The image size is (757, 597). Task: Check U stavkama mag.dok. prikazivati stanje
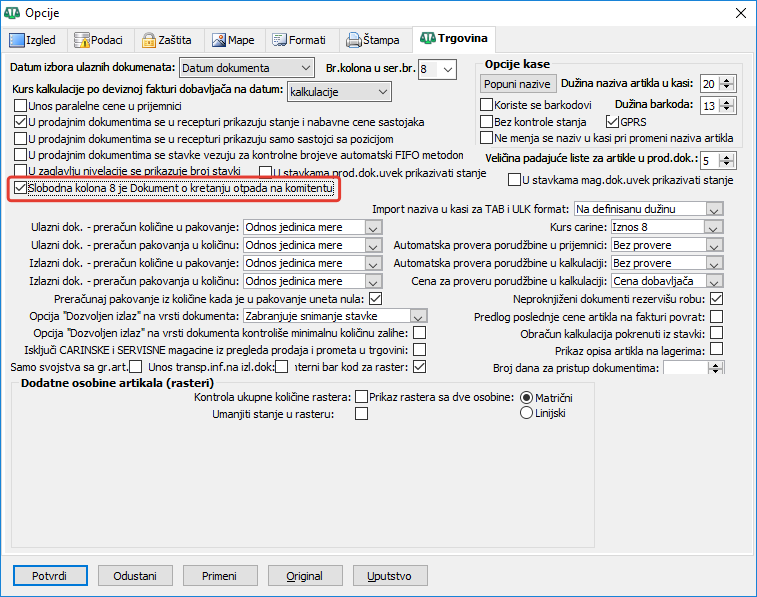(514, 180)
